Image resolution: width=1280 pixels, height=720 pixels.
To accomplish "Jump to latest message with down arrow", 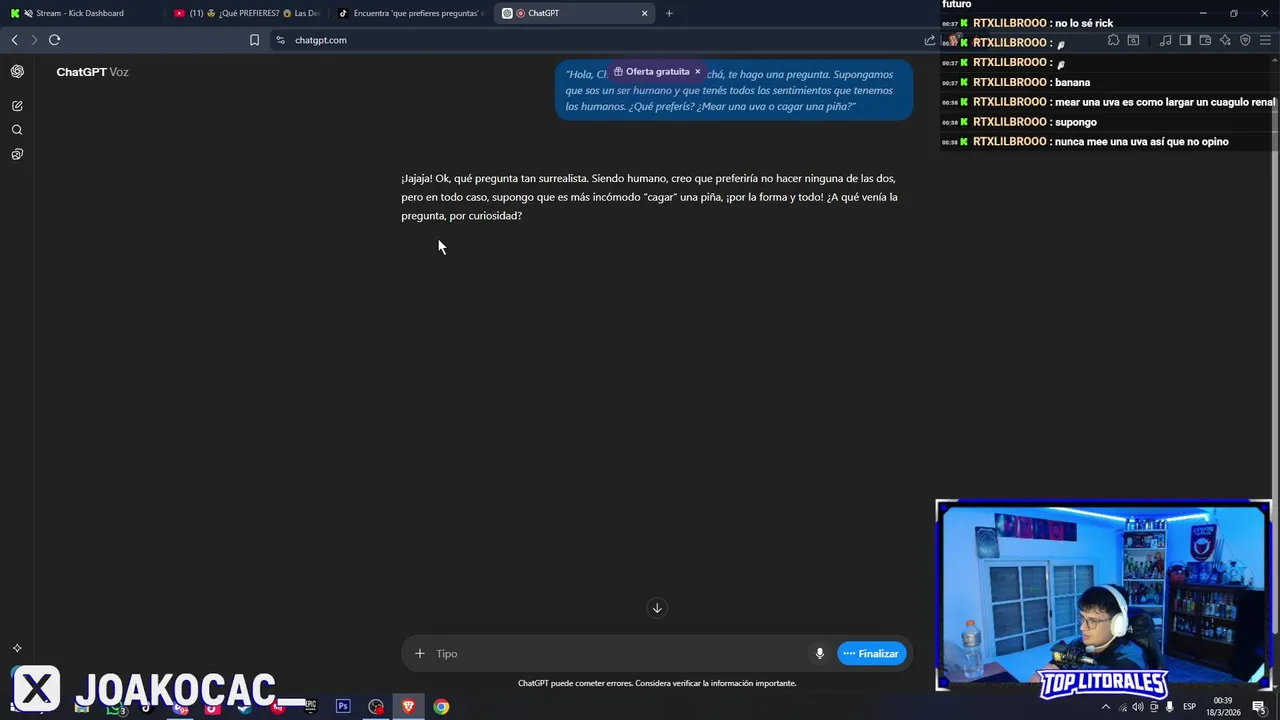I will [657, 608].
